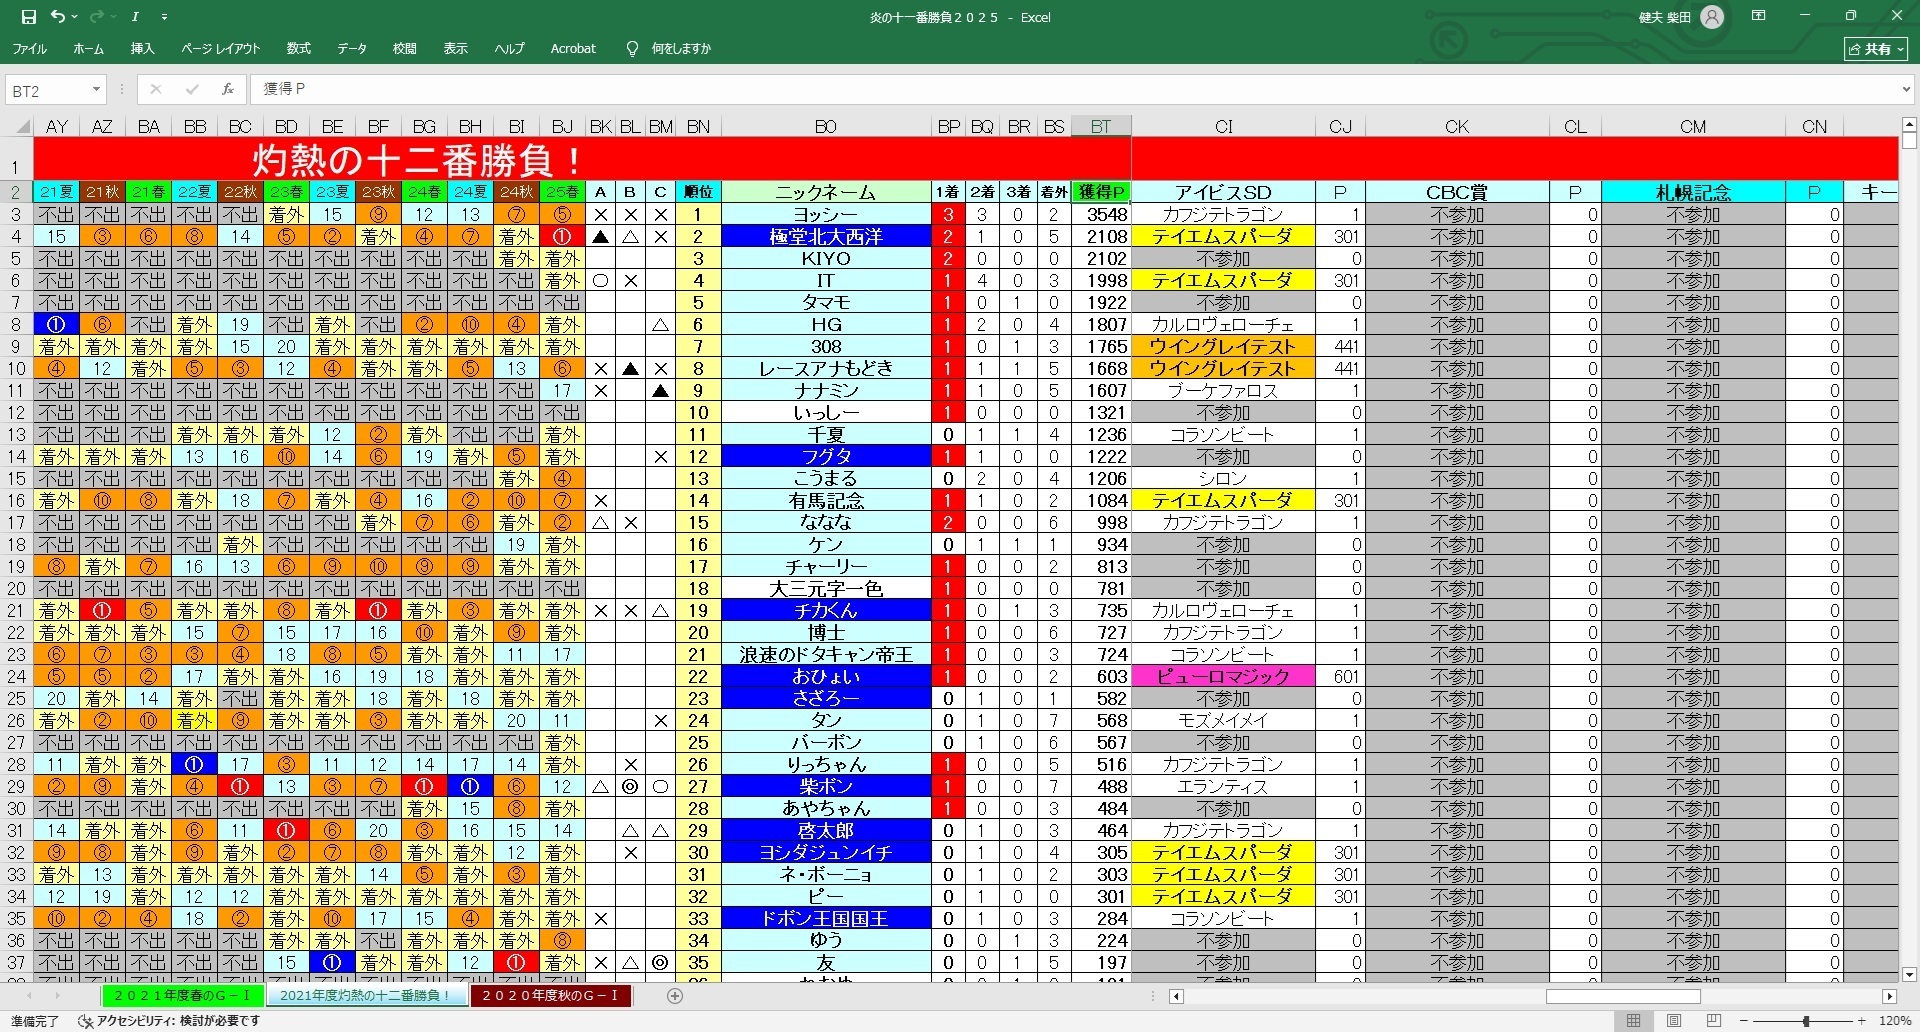The image size is (1920, 1032).
Task: Click the zoom out minus icon
Action: coord(1743,1021)
